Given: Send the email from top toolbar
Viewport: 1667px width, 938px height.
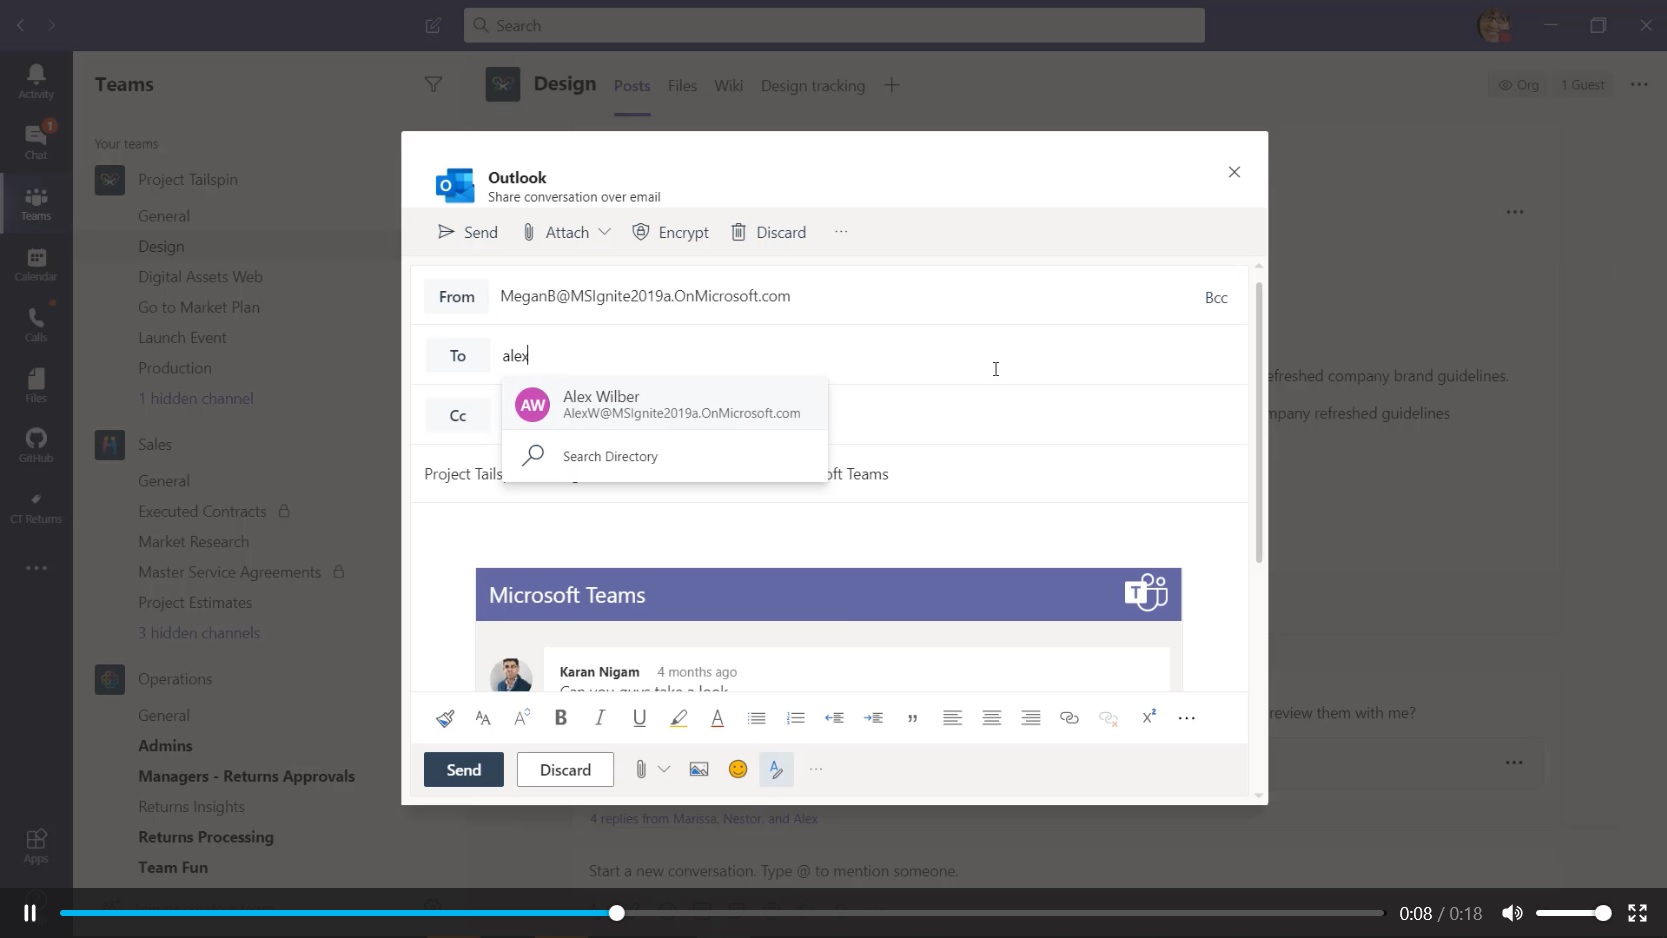Looking at the screenshot, I should [468, 232].
